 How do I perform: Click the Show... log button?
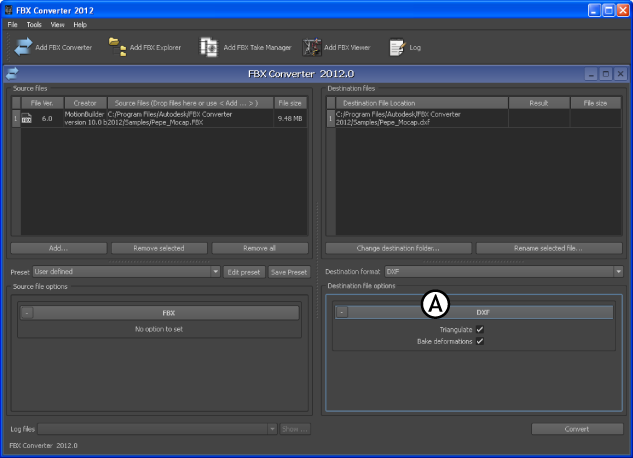pos(295,429)
